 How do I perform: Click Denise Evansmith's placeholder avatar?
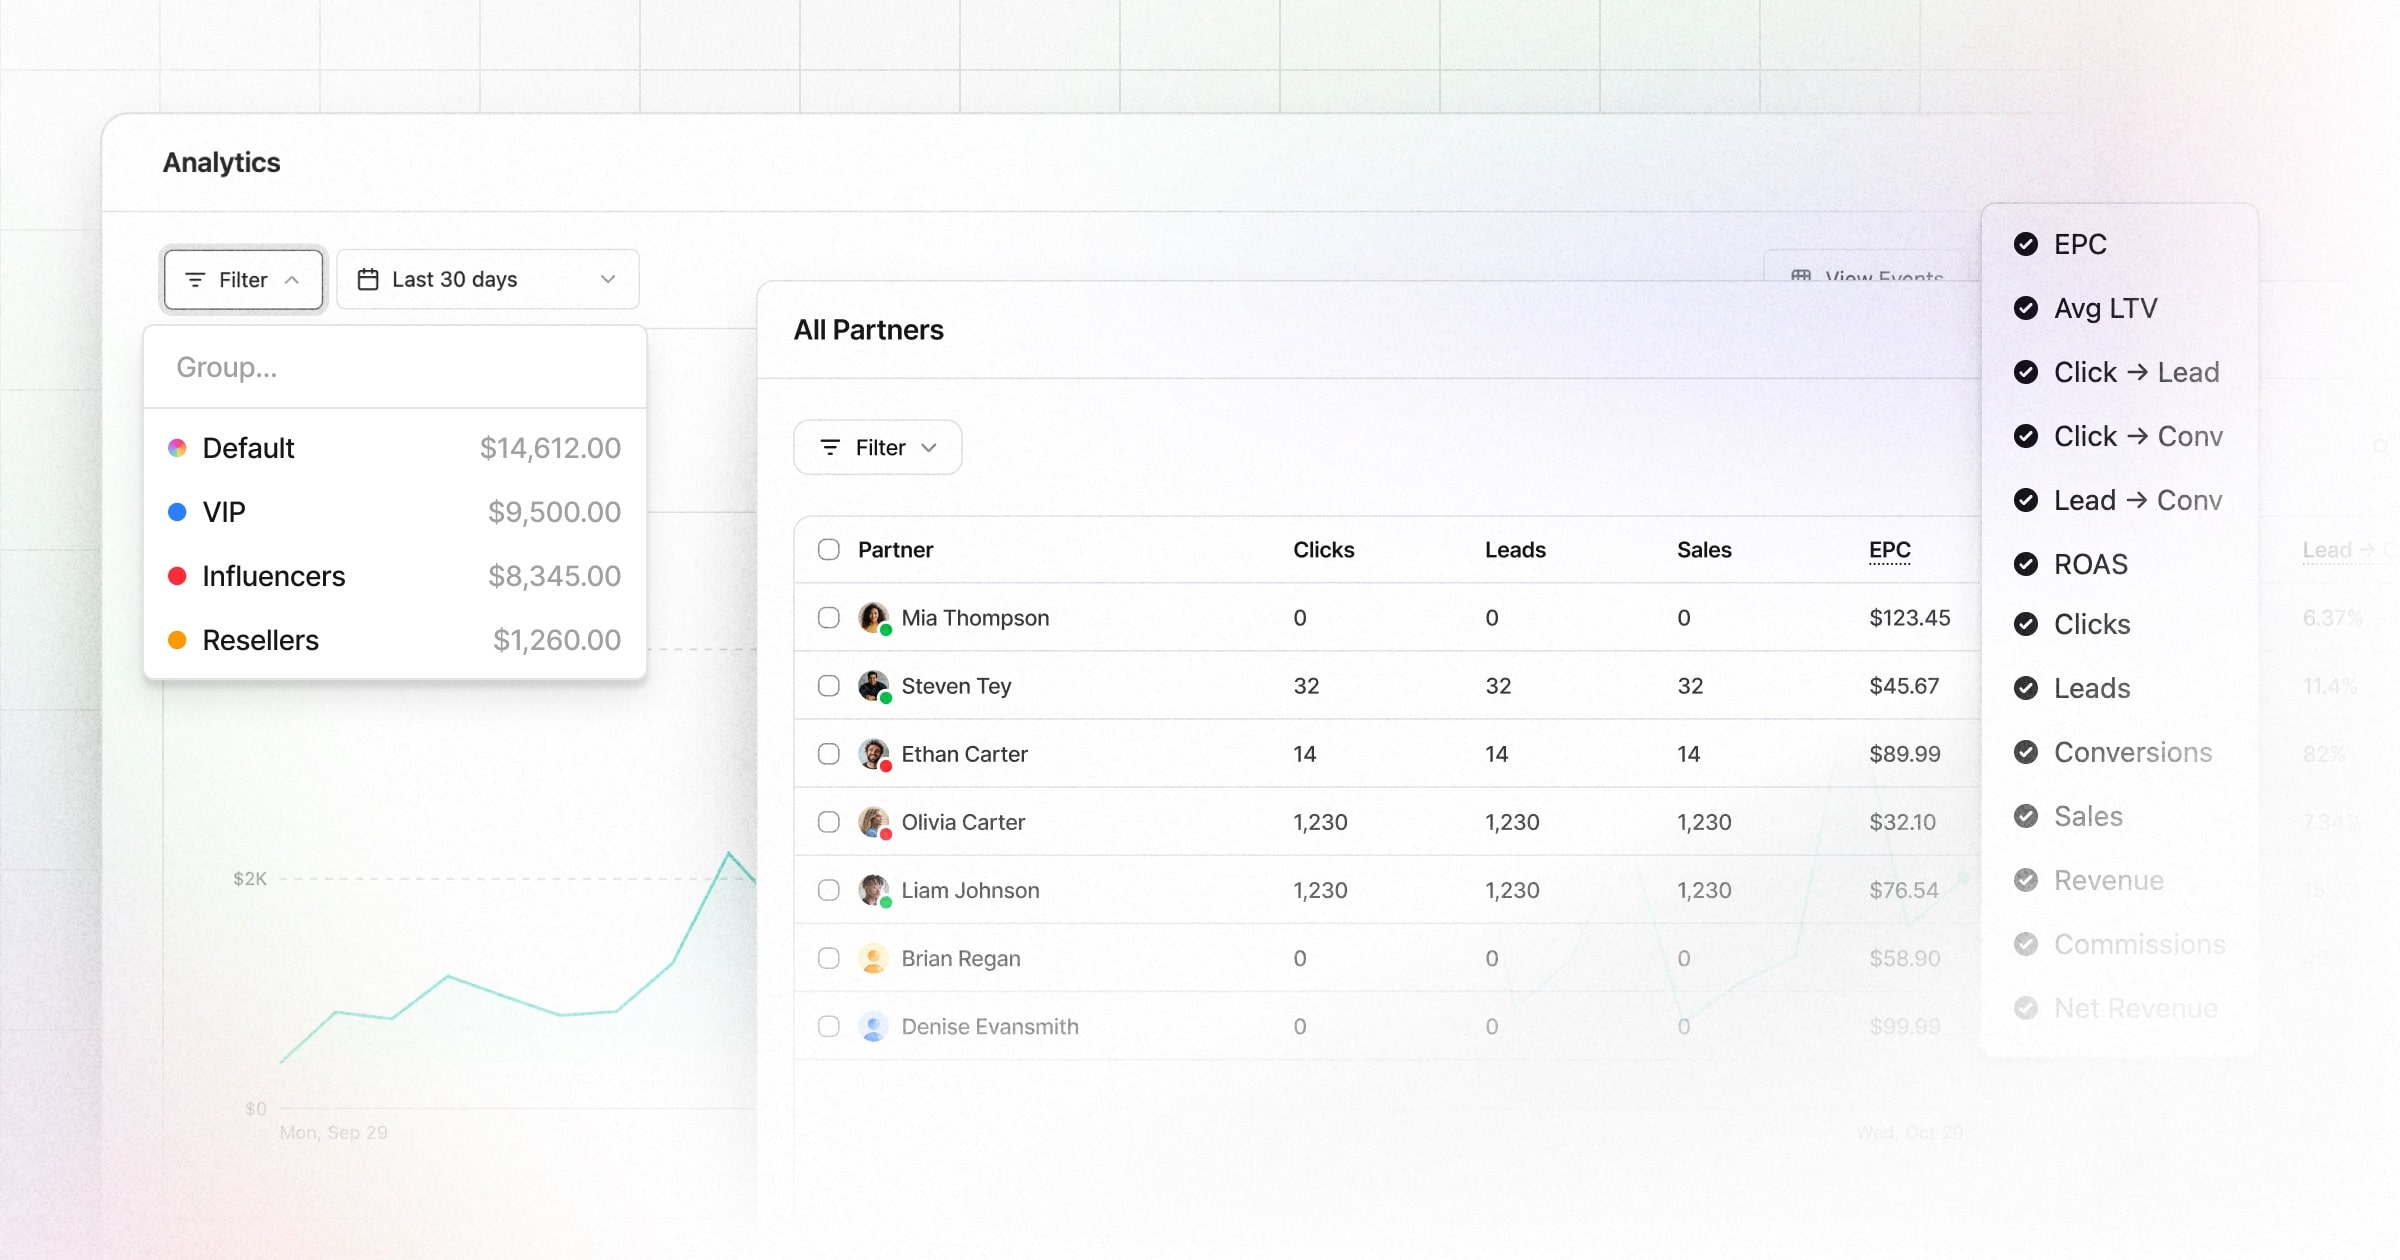pyautogui.click(x=873, y=1026)
